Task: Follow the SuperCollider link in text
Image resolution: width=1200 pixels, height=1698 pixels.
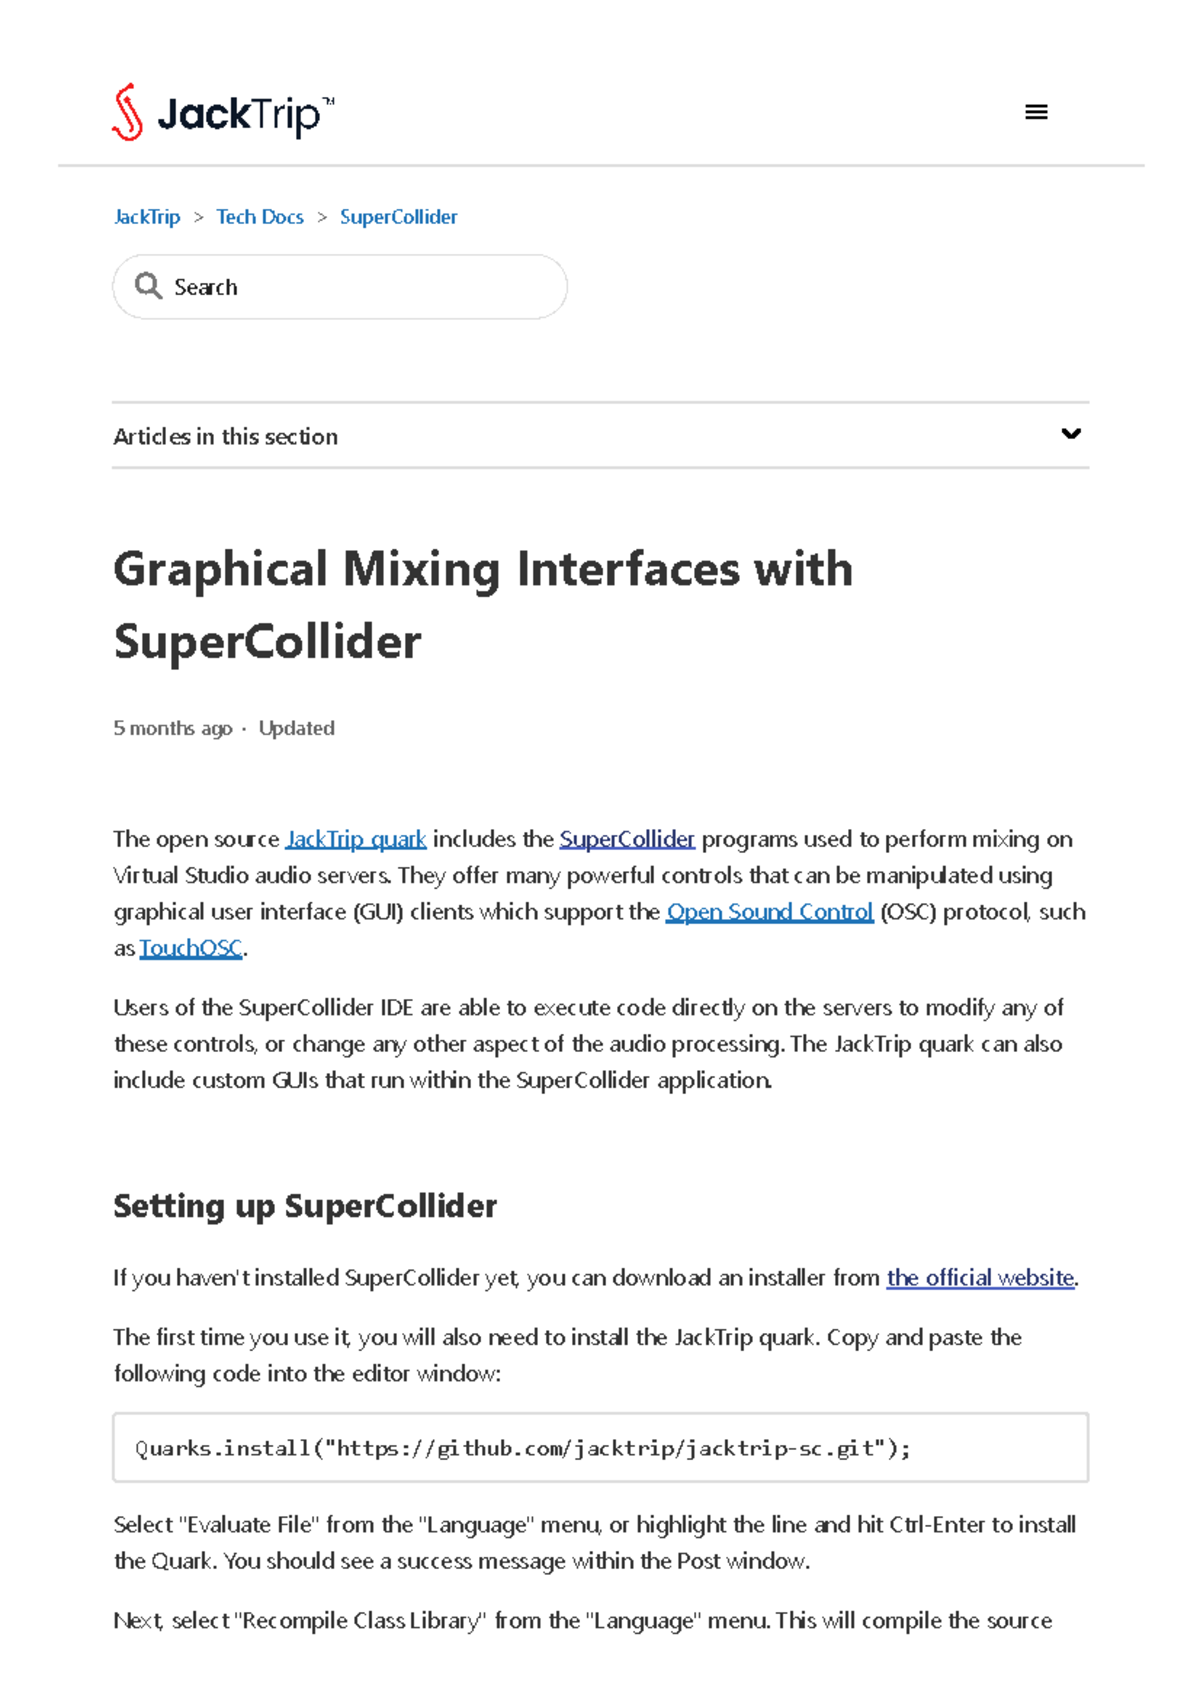Action: point(628,839)
